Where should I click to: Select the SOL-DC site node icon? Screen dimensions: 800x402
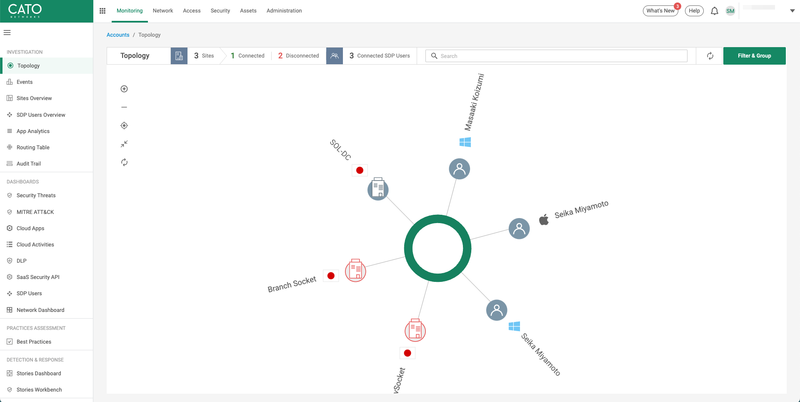coord(377,188)
